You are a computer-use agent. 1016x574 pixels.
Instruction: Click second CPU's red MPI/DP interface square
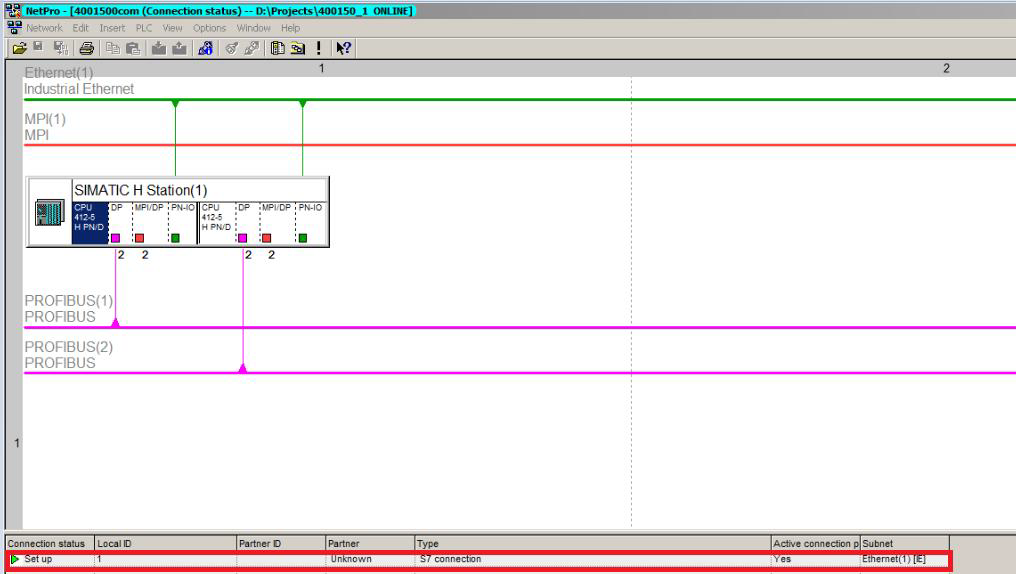click(266, 238)
